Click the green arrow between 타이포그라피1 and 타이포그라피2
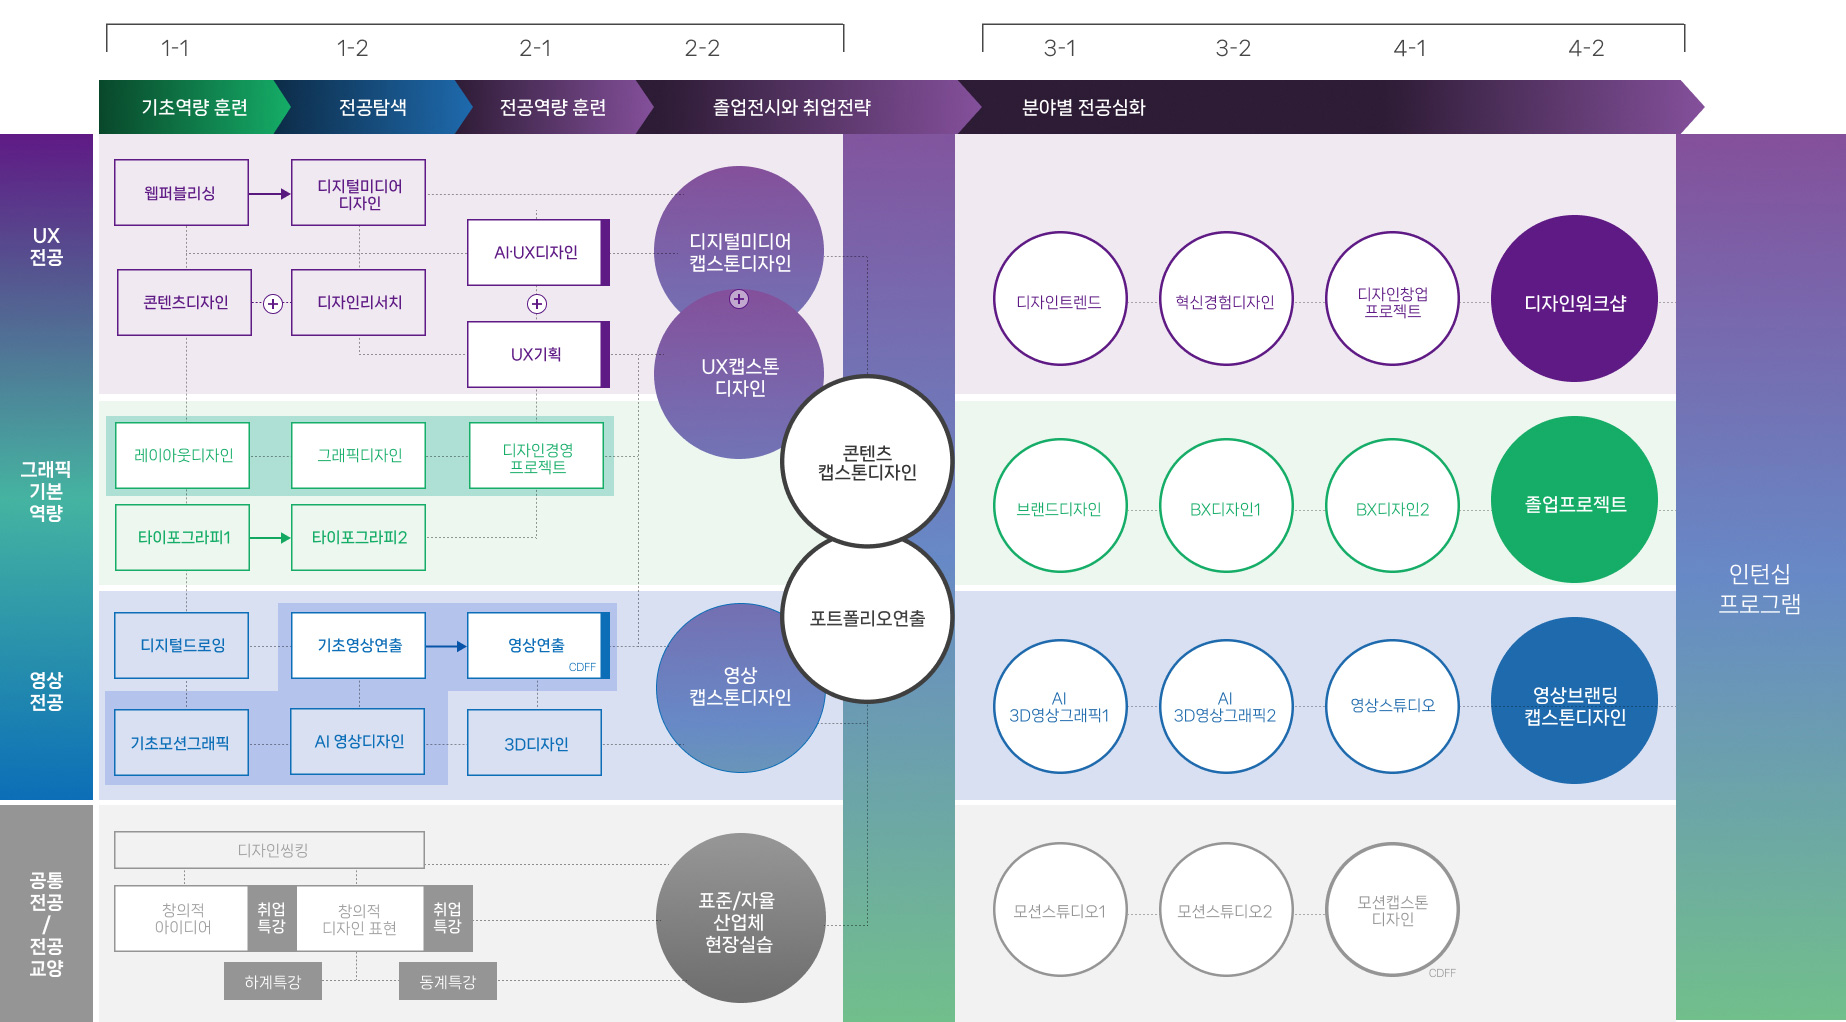Viewport: 1846px width, 1022px height. pyautogui.click(x=270, y=538)
